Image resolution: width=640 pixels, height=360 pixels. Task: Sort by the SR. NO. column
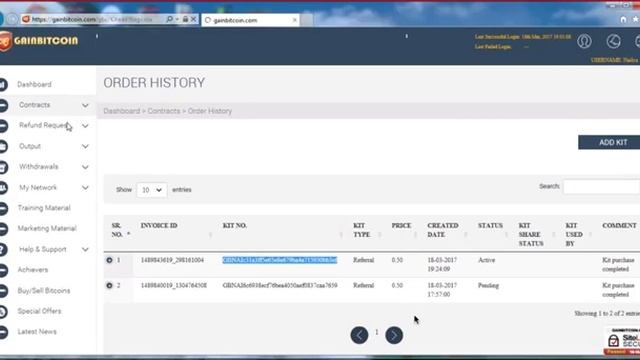(118, 230)
